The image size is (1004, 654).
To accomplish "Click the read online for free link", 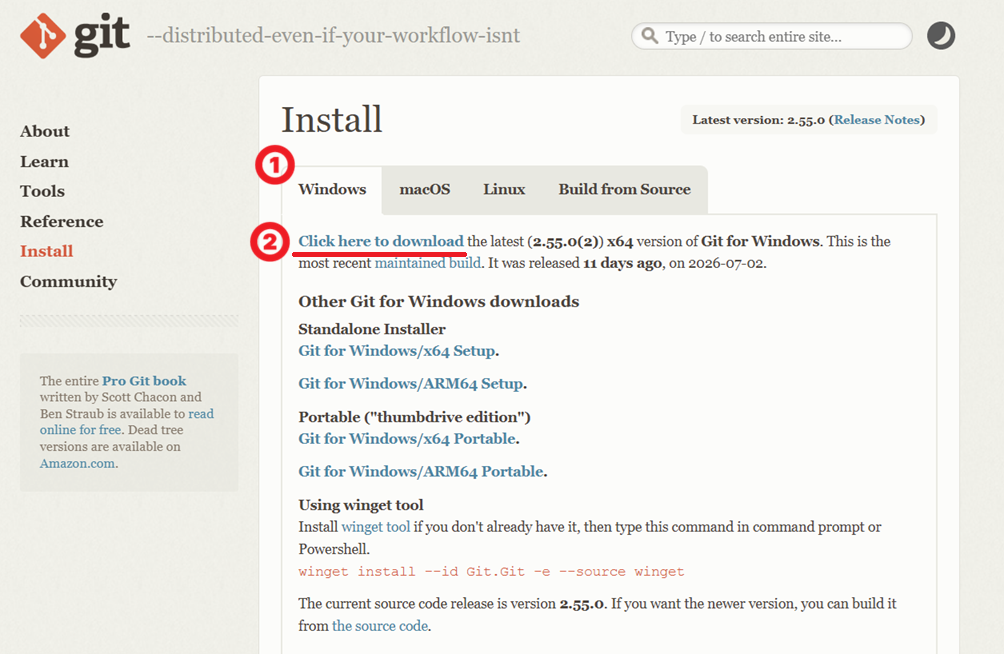I will [127, 421].
